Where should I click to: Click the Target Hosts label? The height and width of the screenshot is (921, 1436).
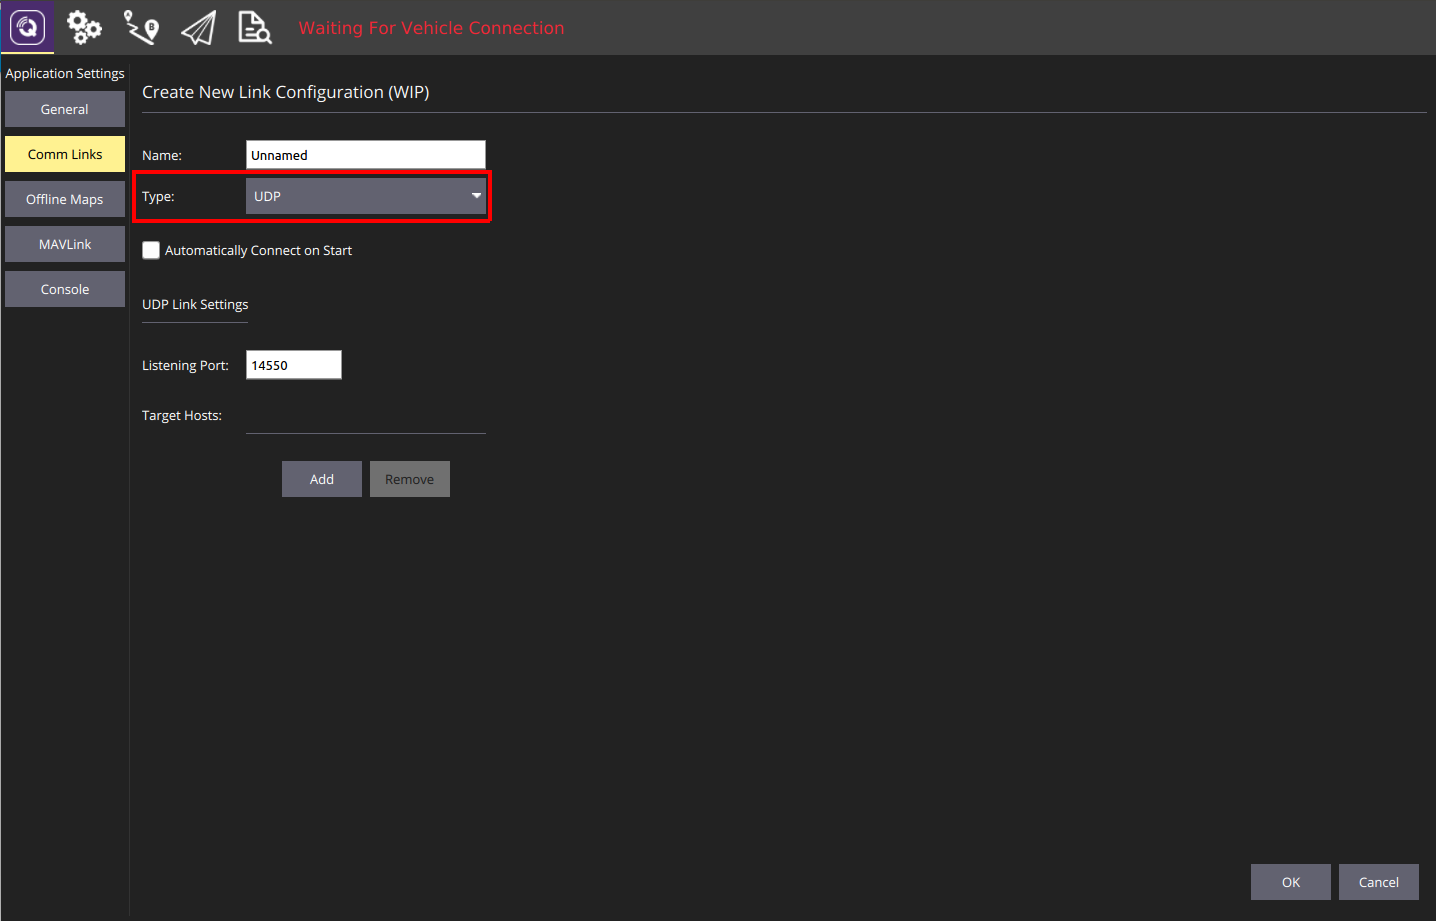pos(182,415)
